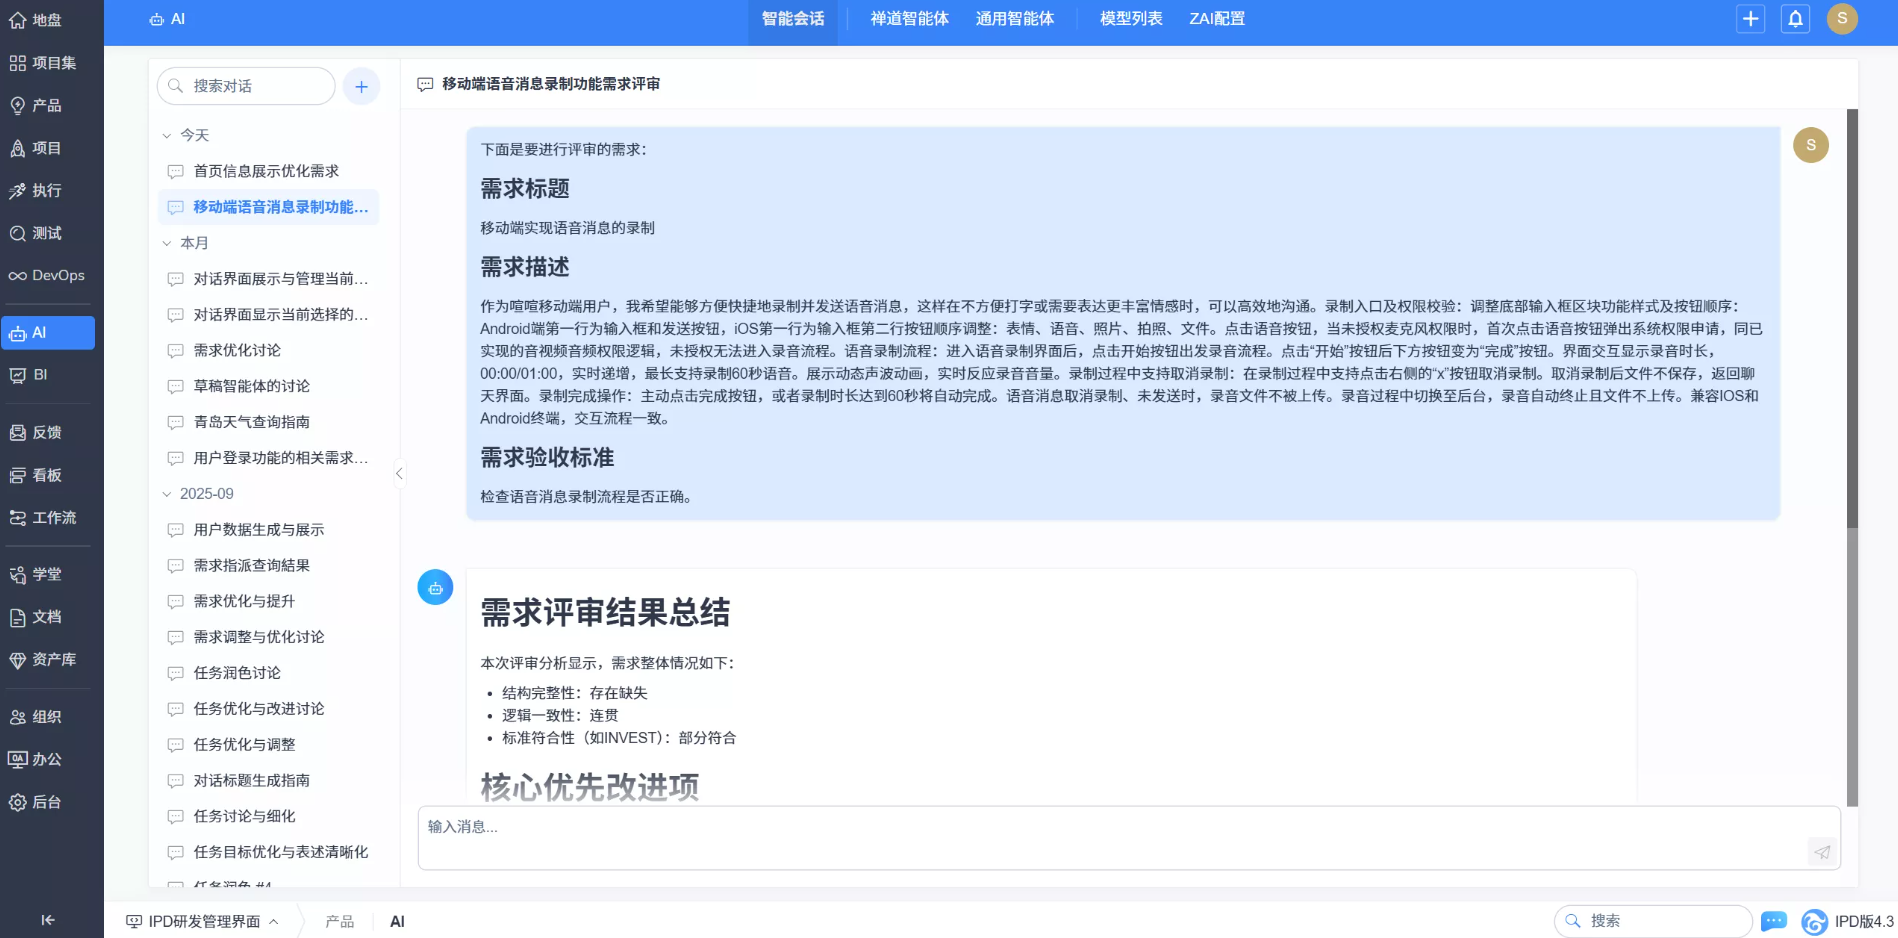Collapse the 2025-09 conversation group
The width and height of the screenshot is (1898, 938).
coord(166,493)
